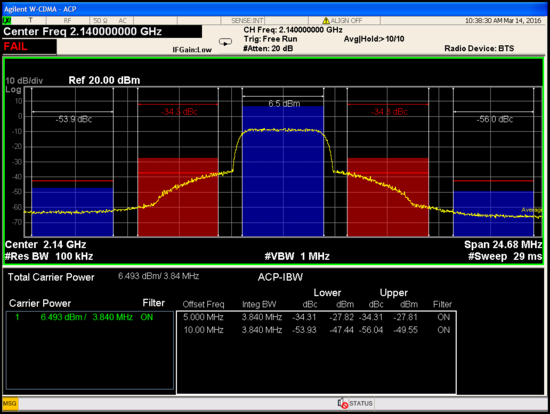Click Trig: Free Run text
550x414 pixels.
270,39
